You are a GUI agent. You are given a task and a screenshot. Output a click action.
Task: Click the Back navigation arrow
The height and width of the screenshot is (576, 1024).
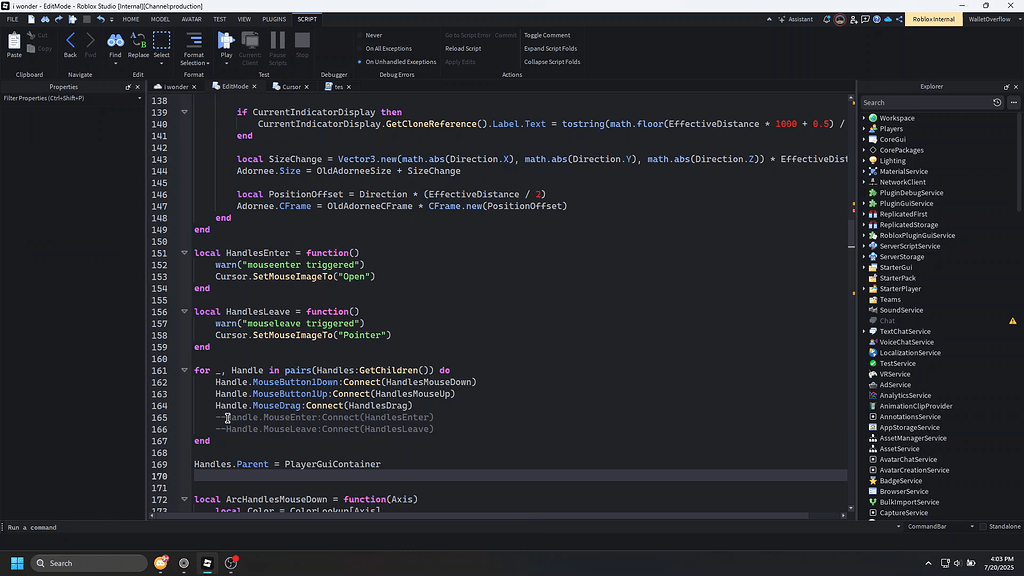(x=70, y=41)
